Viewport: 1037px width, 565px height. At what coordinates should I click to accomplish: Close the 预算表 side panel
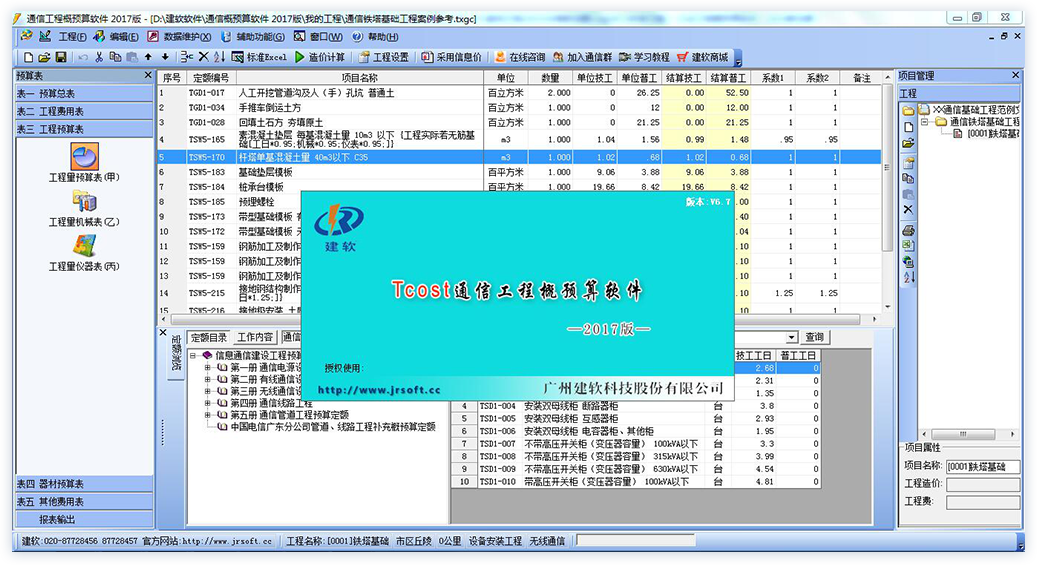[148, 75]
